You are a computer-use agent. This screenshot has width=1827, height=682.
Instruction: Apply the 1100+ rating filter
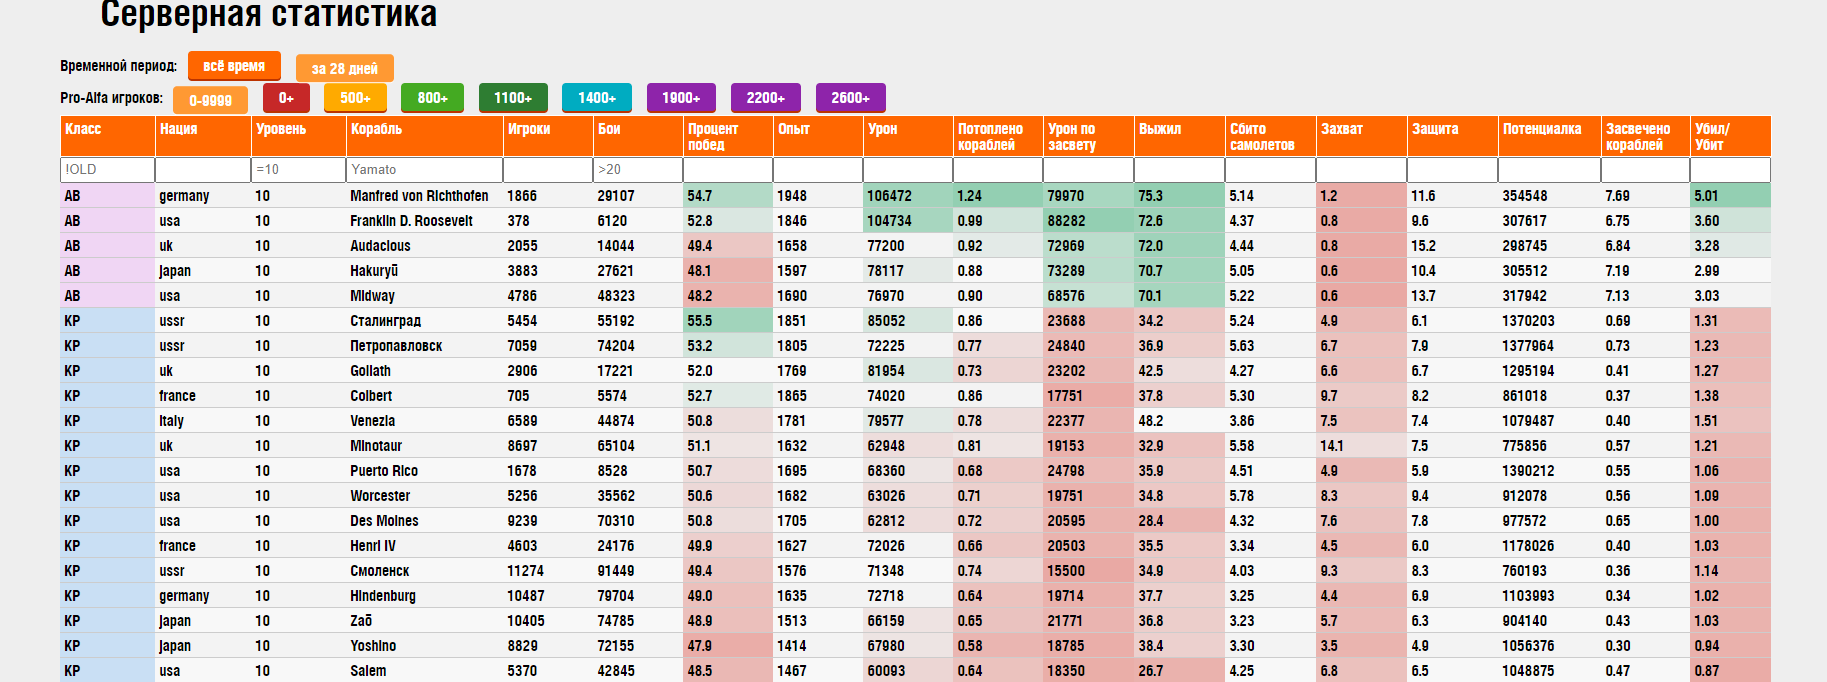click(x=512, y=98)
